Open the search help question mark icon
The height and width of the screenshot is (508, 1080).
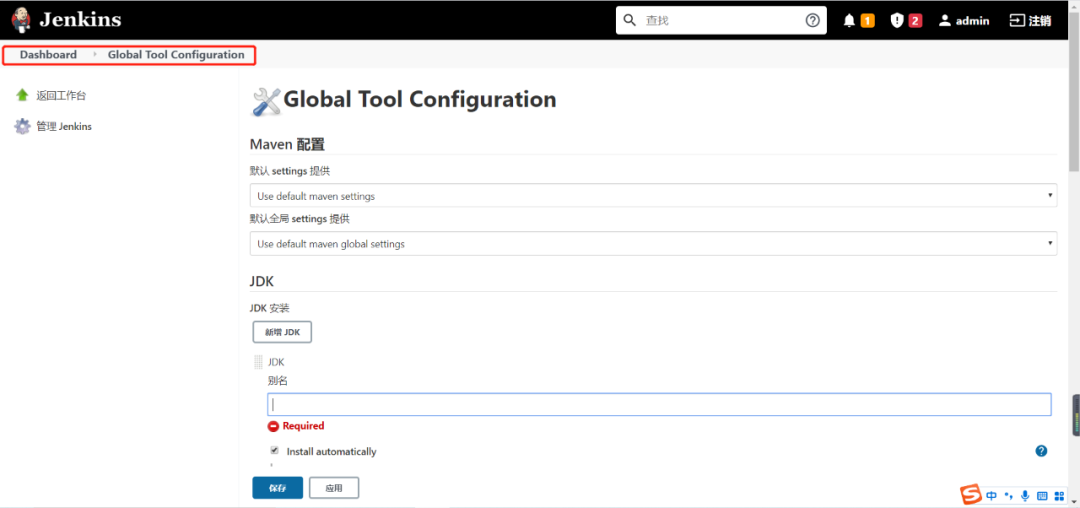(813, 20)
